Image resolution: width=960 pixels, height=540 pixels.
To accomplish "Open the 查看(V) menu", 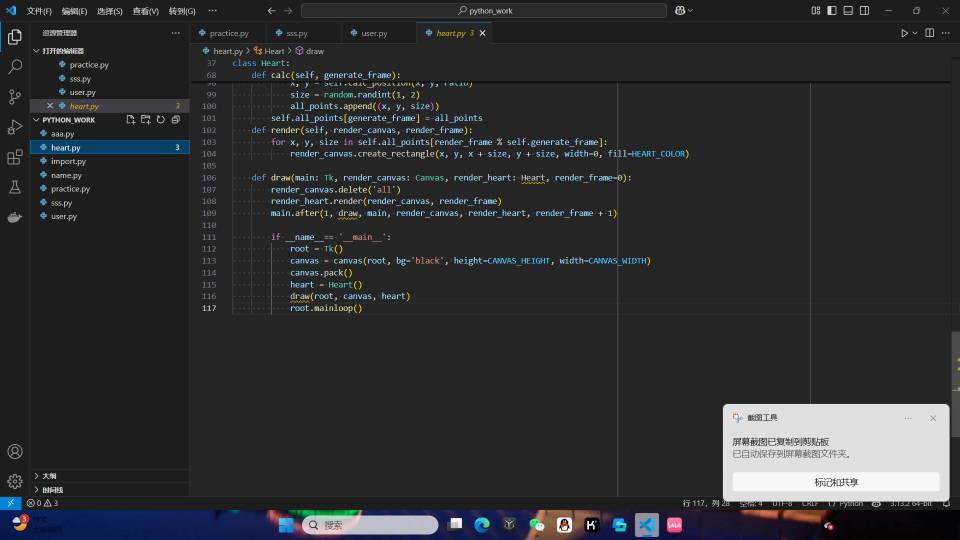I will 146,11.
